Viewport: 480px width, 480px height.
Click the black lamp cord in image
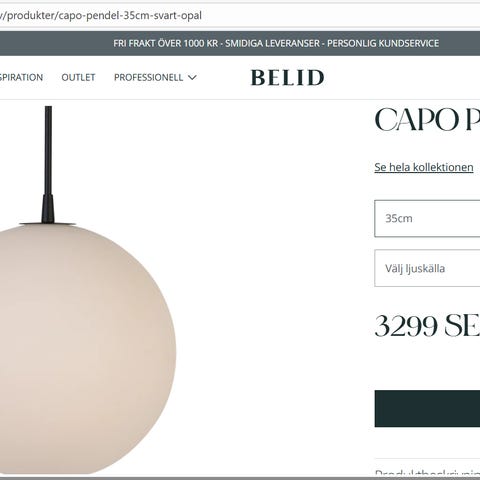click(x=48, y=150)
